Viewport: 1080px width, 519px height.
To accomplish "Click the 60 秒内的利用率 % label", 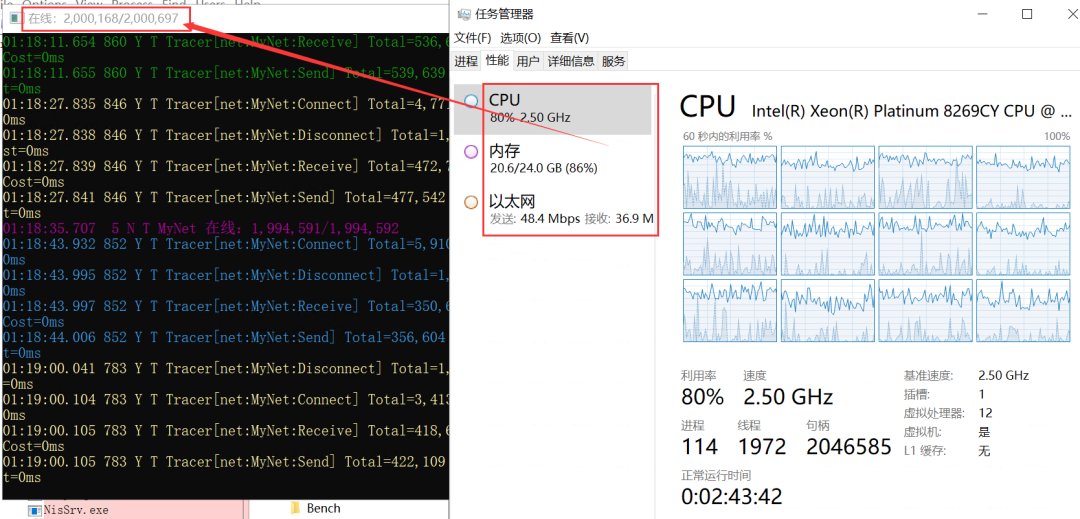I will point(727,136).
